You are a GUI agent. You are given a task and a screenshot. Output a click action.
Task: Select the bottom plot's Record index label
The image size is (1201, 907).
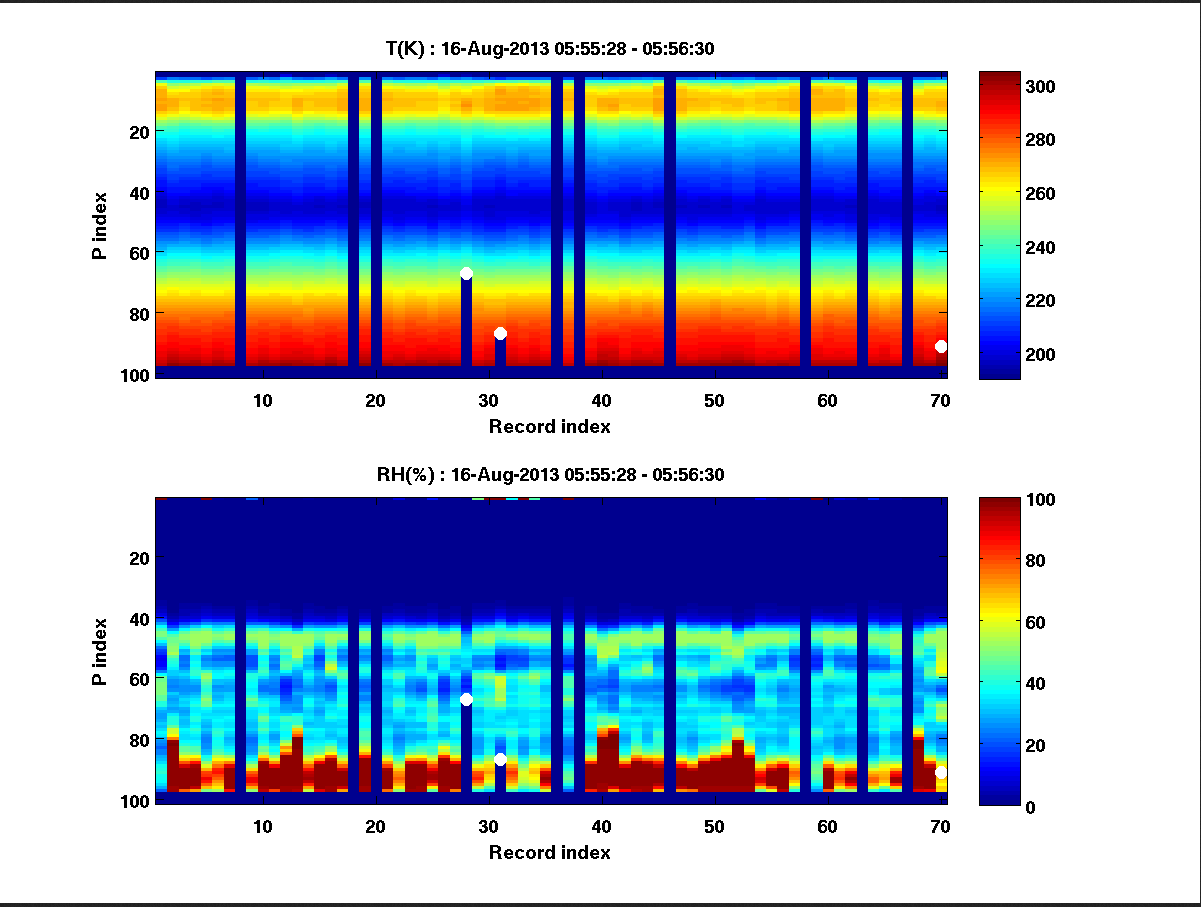coord(549,853)
